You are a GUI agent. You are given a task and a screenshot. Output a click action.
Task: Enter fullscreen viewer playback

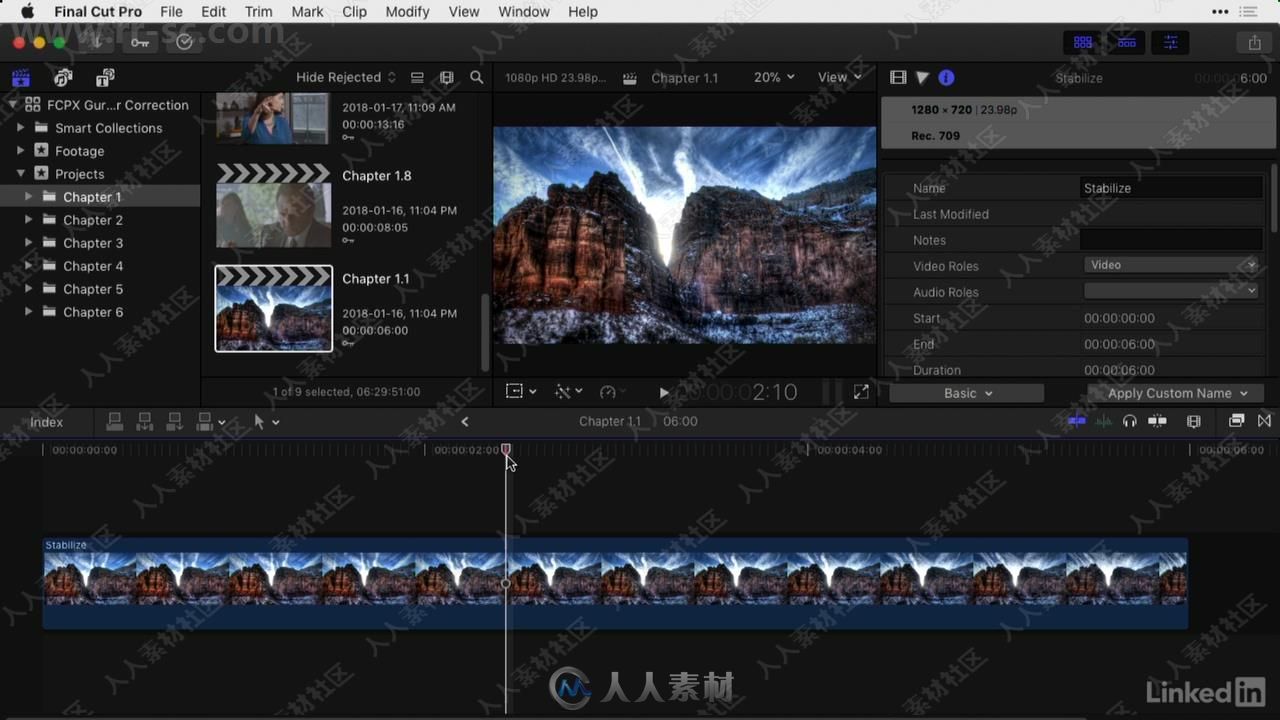pyautogui.click(x=861, y=393)
